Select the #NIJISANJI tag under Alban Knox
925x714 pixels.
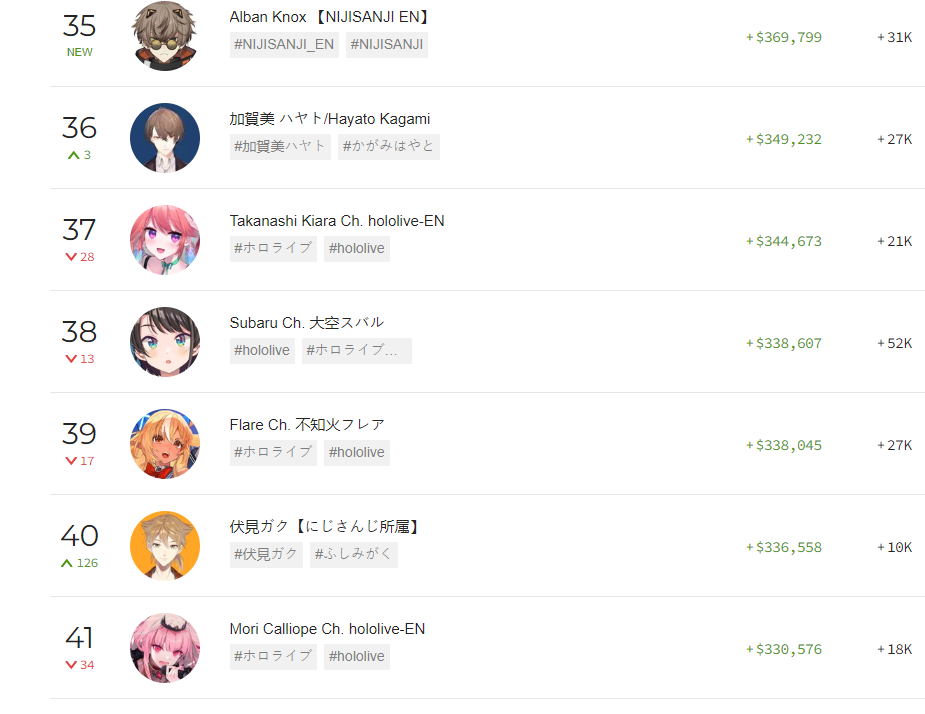(387, 45)
